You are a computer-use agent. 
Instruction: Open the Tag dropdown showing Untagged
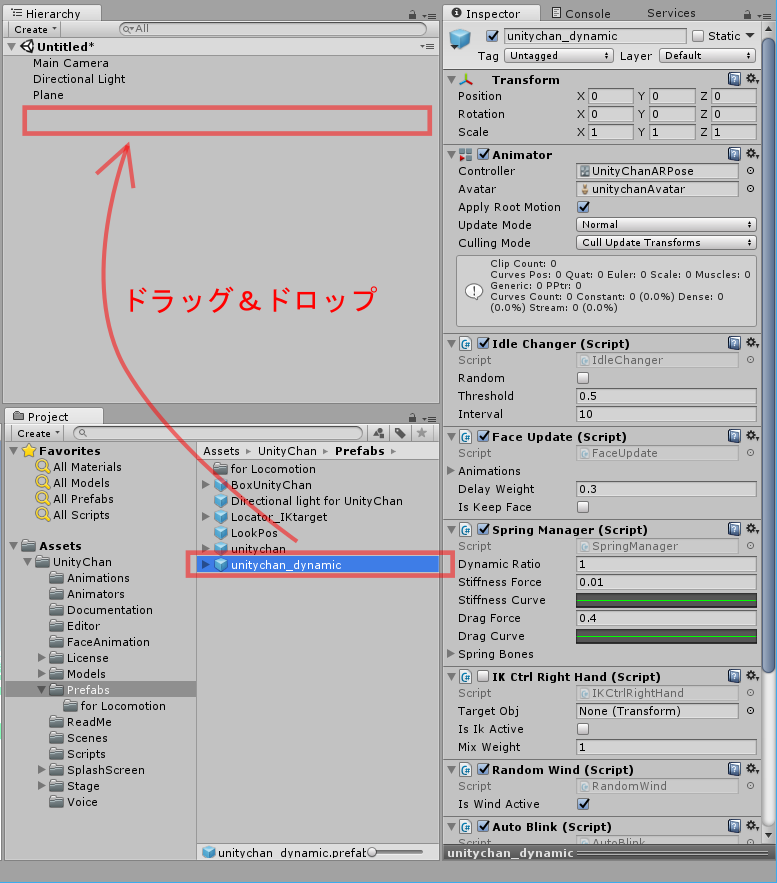pyautogui.click(x=558, y=55)
